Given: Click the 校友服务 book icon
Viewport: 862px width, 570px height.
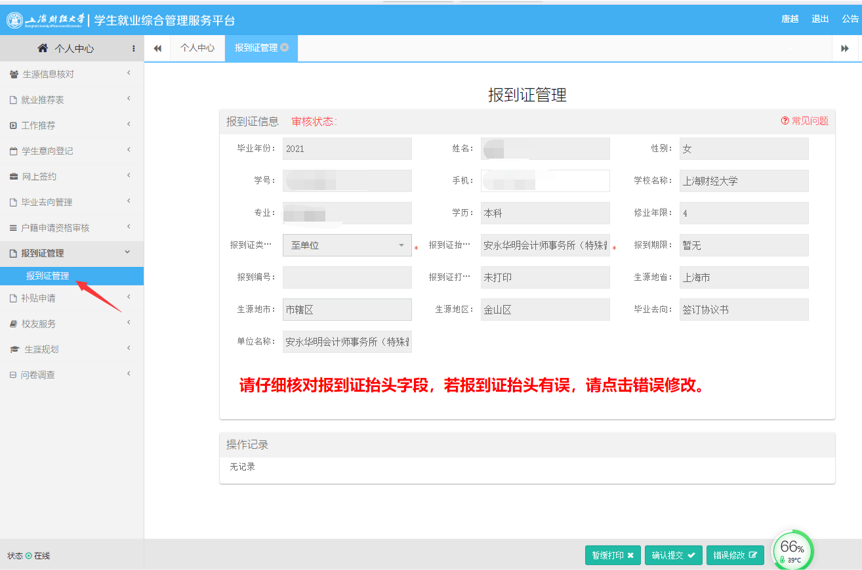Looking at the screenshot, I should click(13, 324).
